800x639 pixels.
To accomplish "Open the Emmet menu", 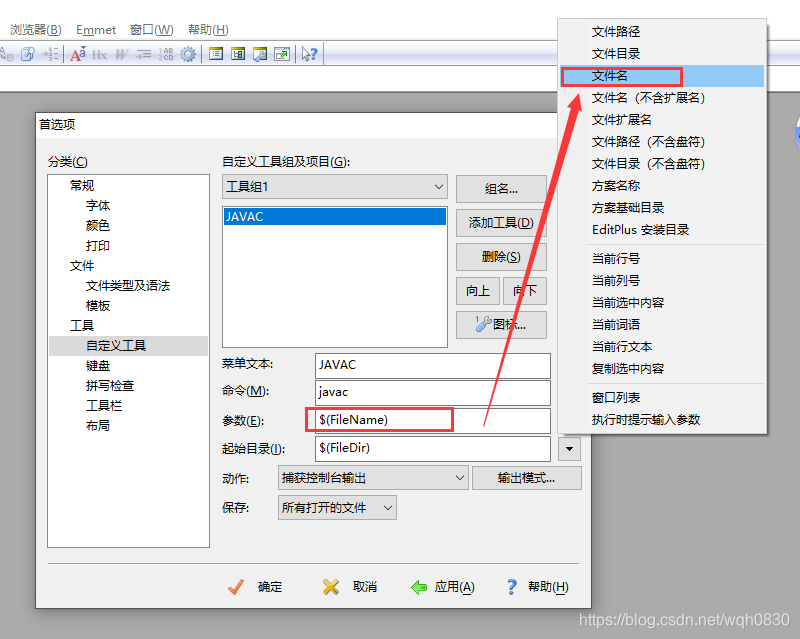I will tap(96, 29).
